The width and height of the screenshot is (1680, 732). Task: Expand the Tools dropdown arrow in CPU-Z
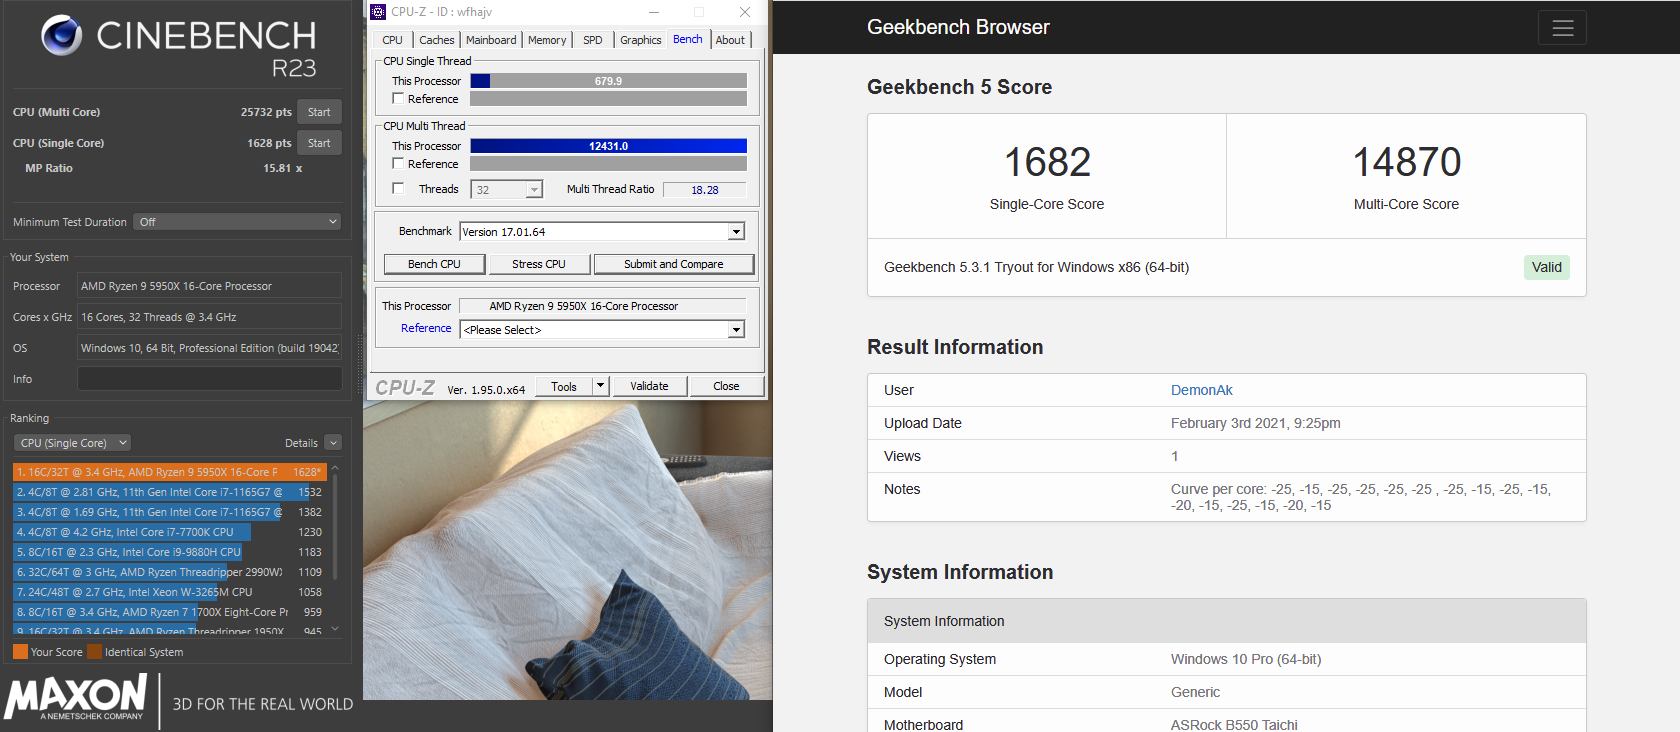pyautogui.click(x=600, y=386)
